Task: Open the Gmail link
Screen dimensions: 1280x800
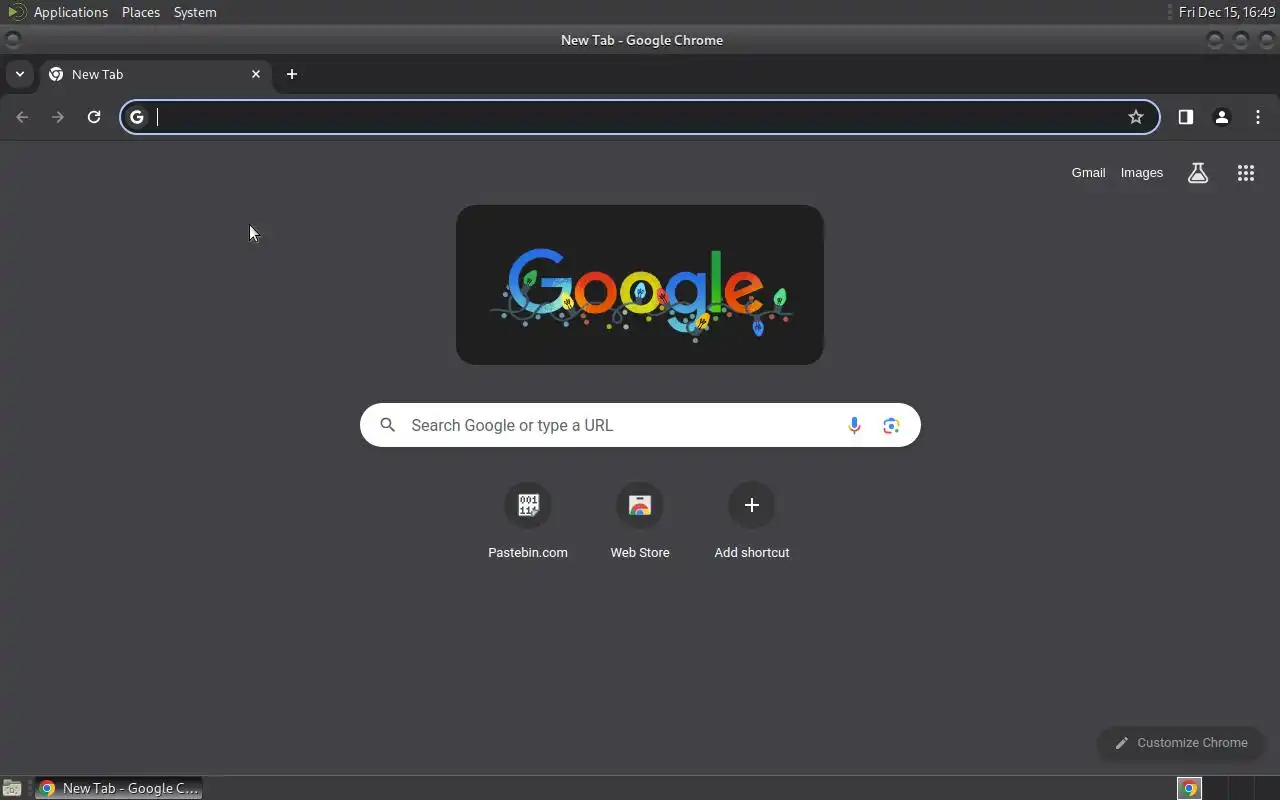Action: click(x=1088, y=173)
